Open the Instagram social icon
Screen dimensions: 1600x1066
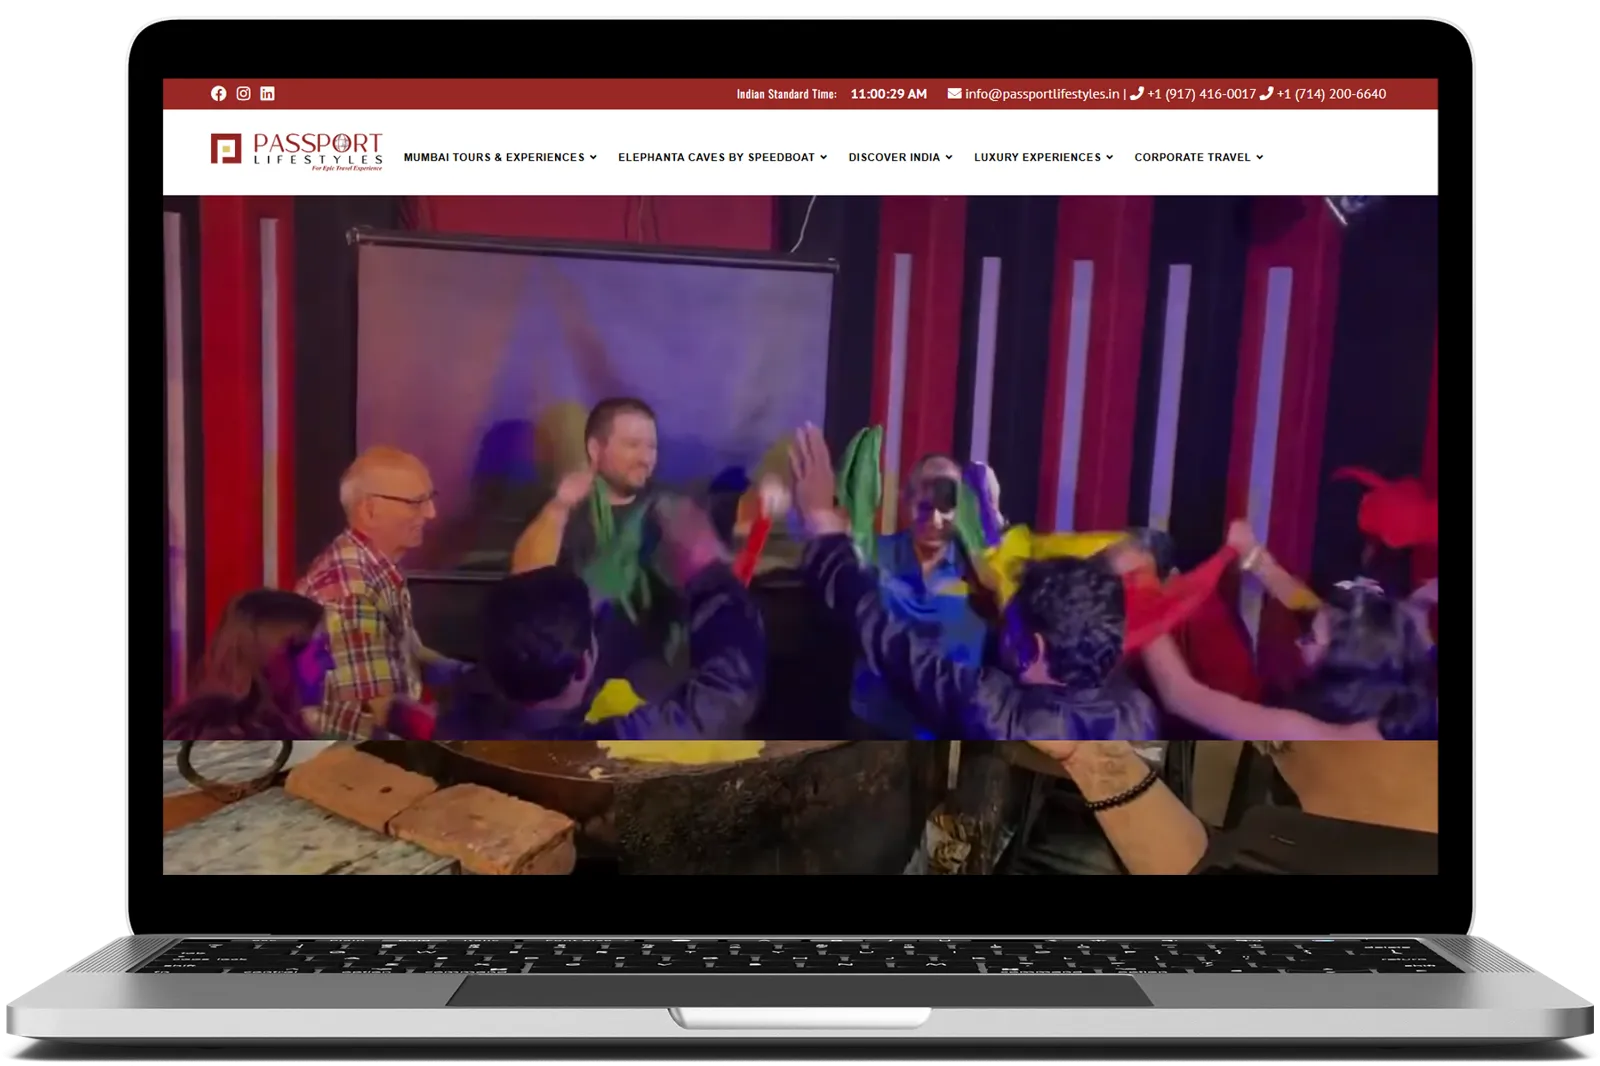(x=243, y=93)
